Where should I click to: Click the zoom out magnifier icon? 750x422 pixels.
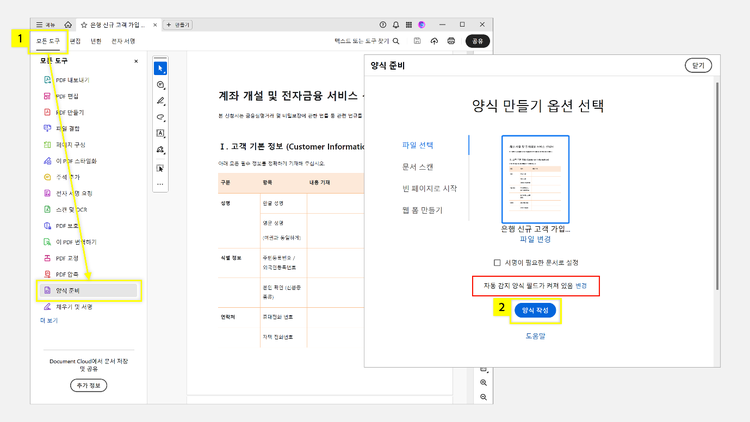484,397
